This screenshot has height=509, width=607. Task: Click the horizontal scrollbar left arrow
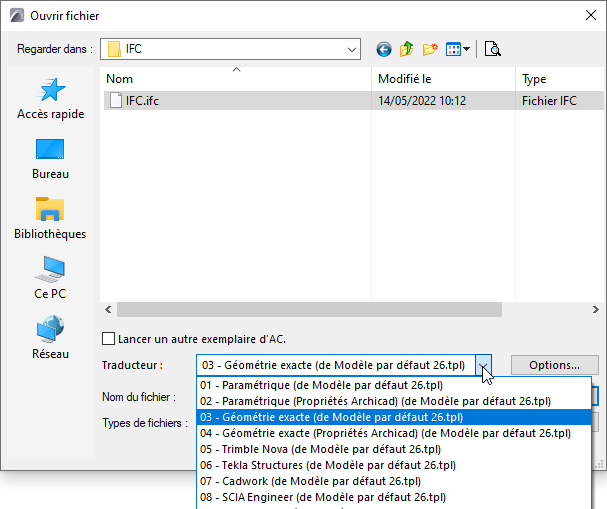click(108, 310)
